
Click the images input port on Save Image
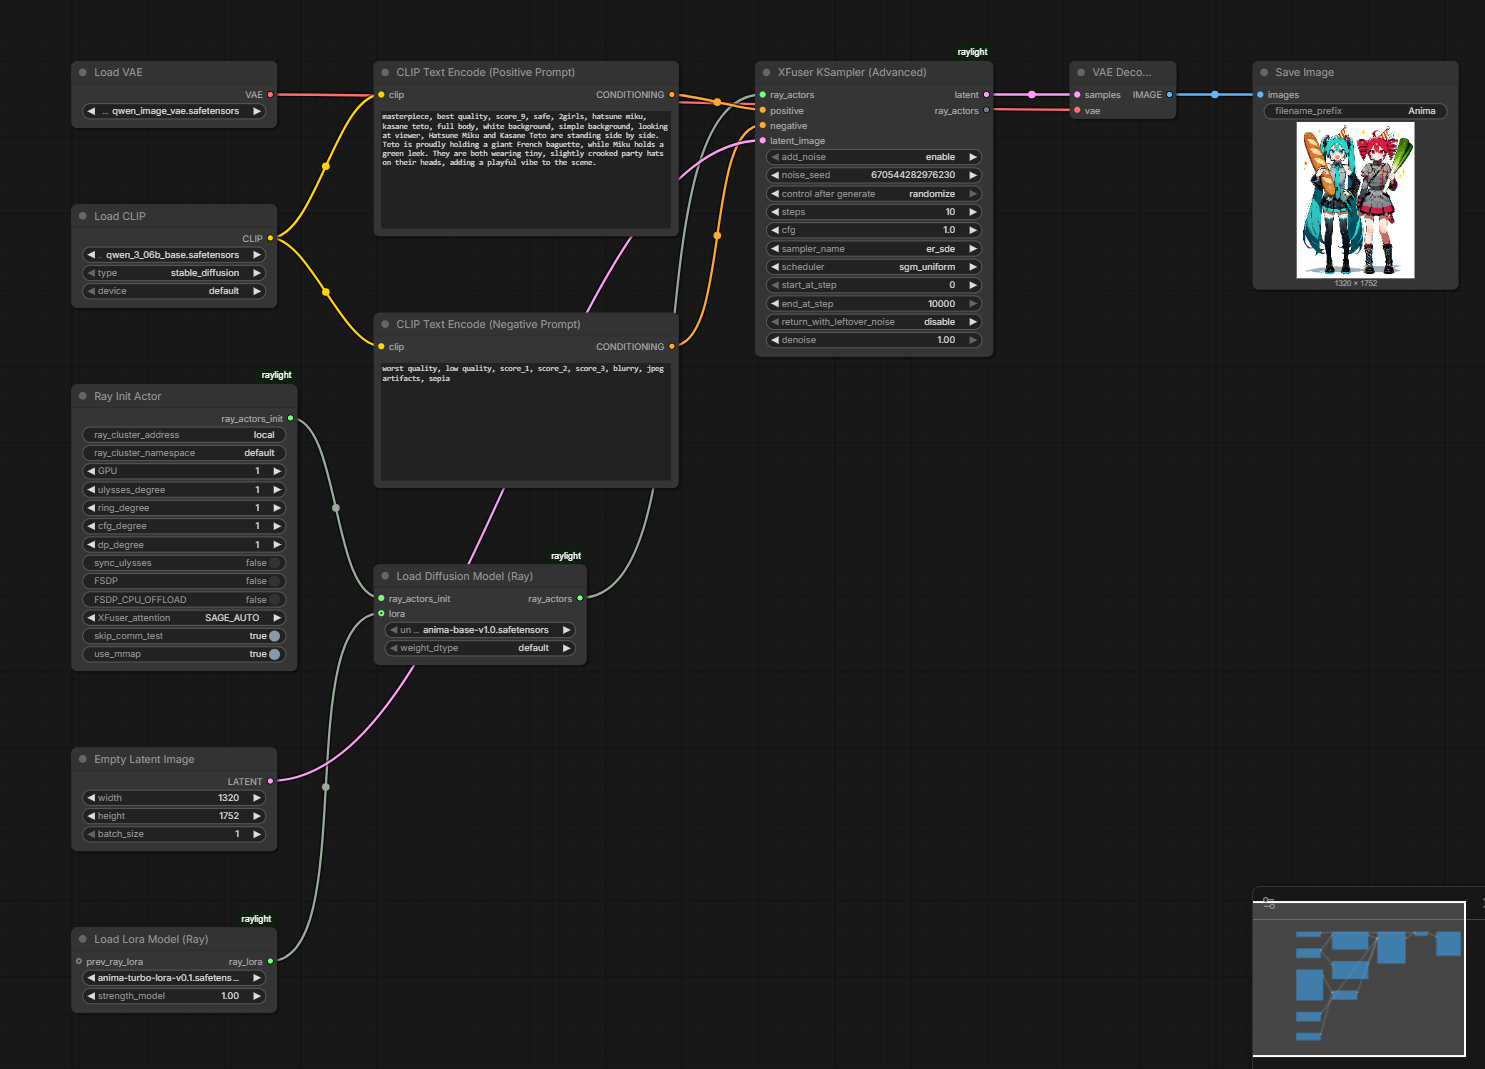1260,95
